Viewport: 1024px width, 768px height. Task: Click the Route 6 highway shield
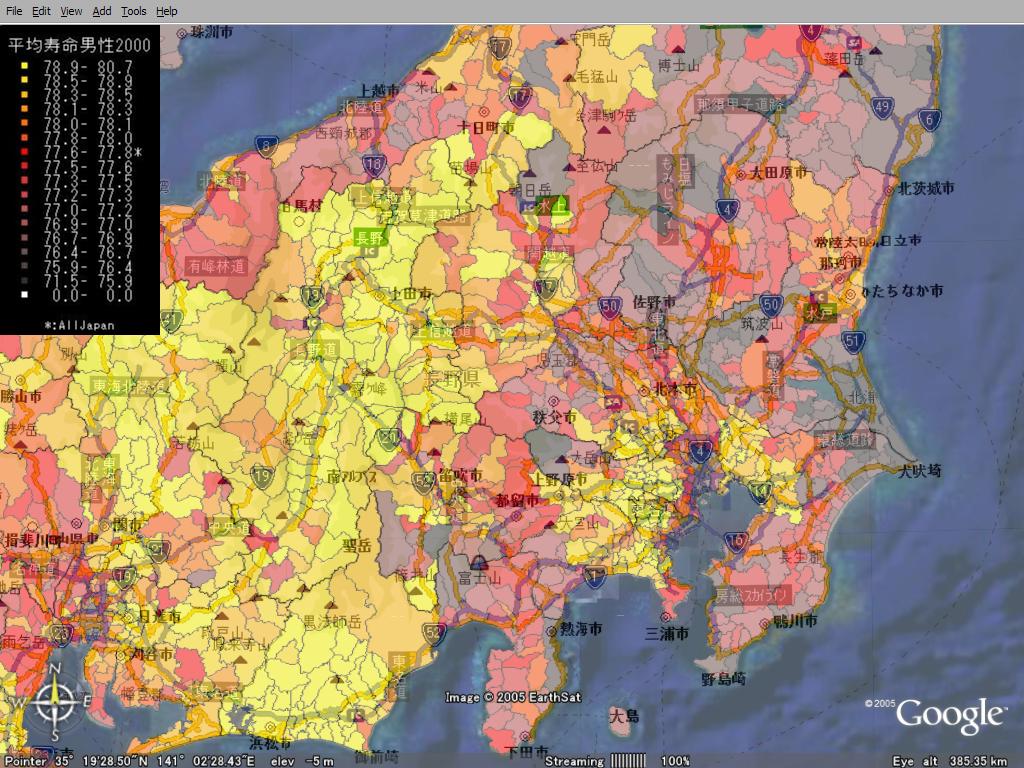click(x=930, y=120)
